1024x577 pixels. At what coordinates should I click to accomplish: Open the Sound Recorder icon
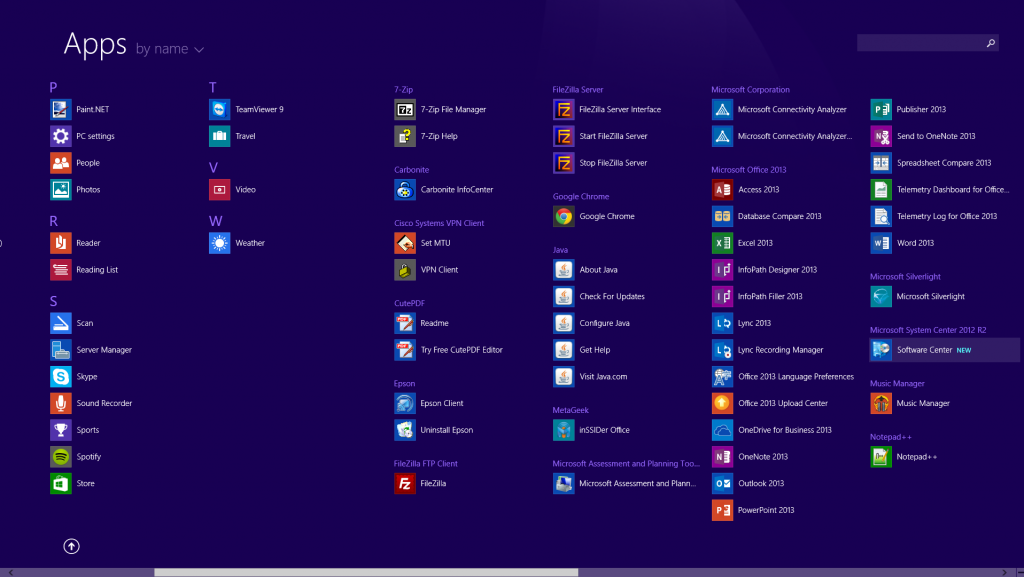pos(61,403)
